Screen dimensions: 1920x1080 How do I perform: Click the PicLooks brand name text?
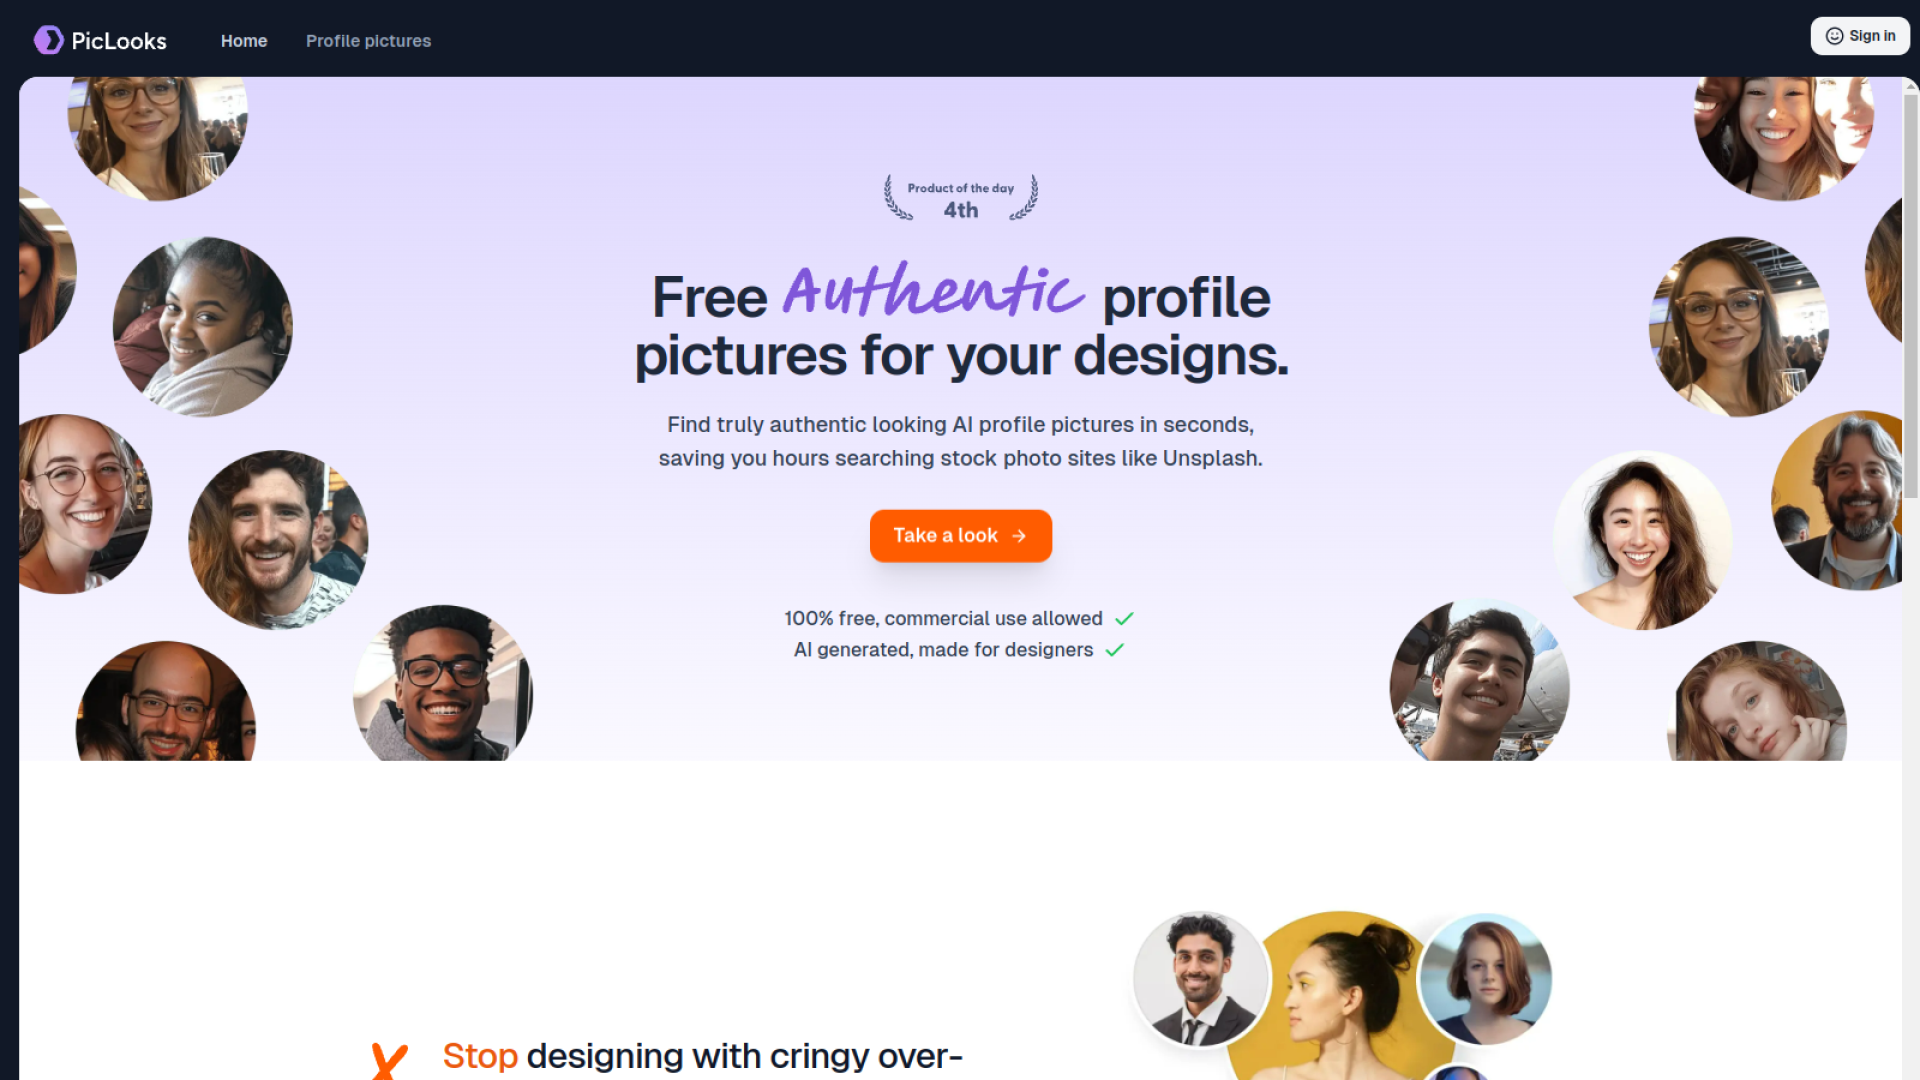coord(119,41)
